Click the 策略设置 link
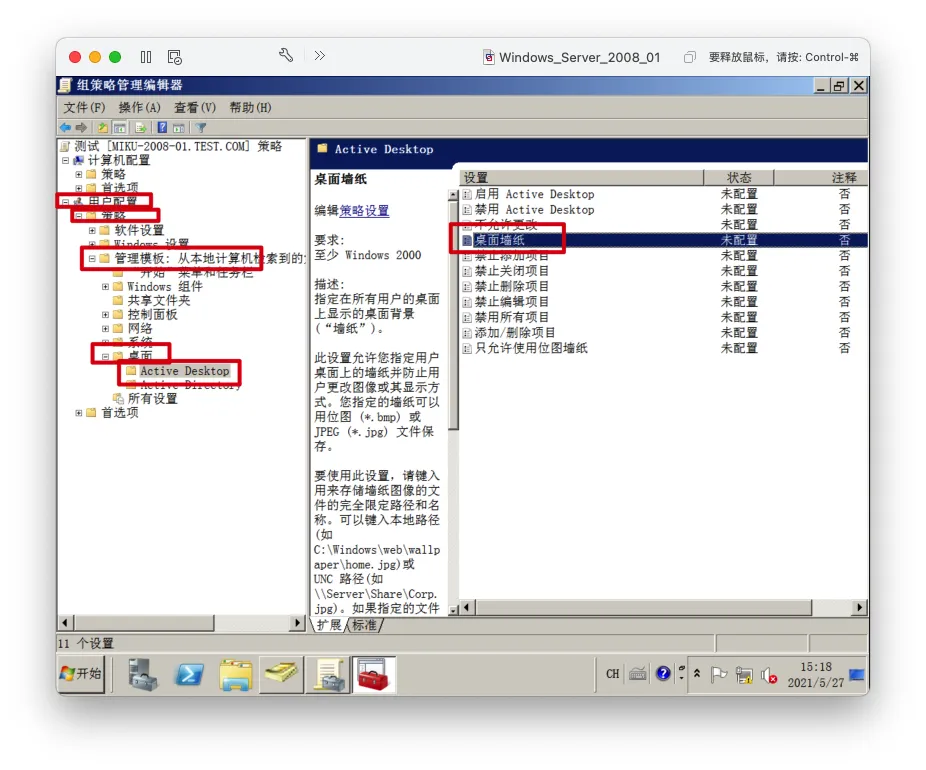 coord(364,211)
